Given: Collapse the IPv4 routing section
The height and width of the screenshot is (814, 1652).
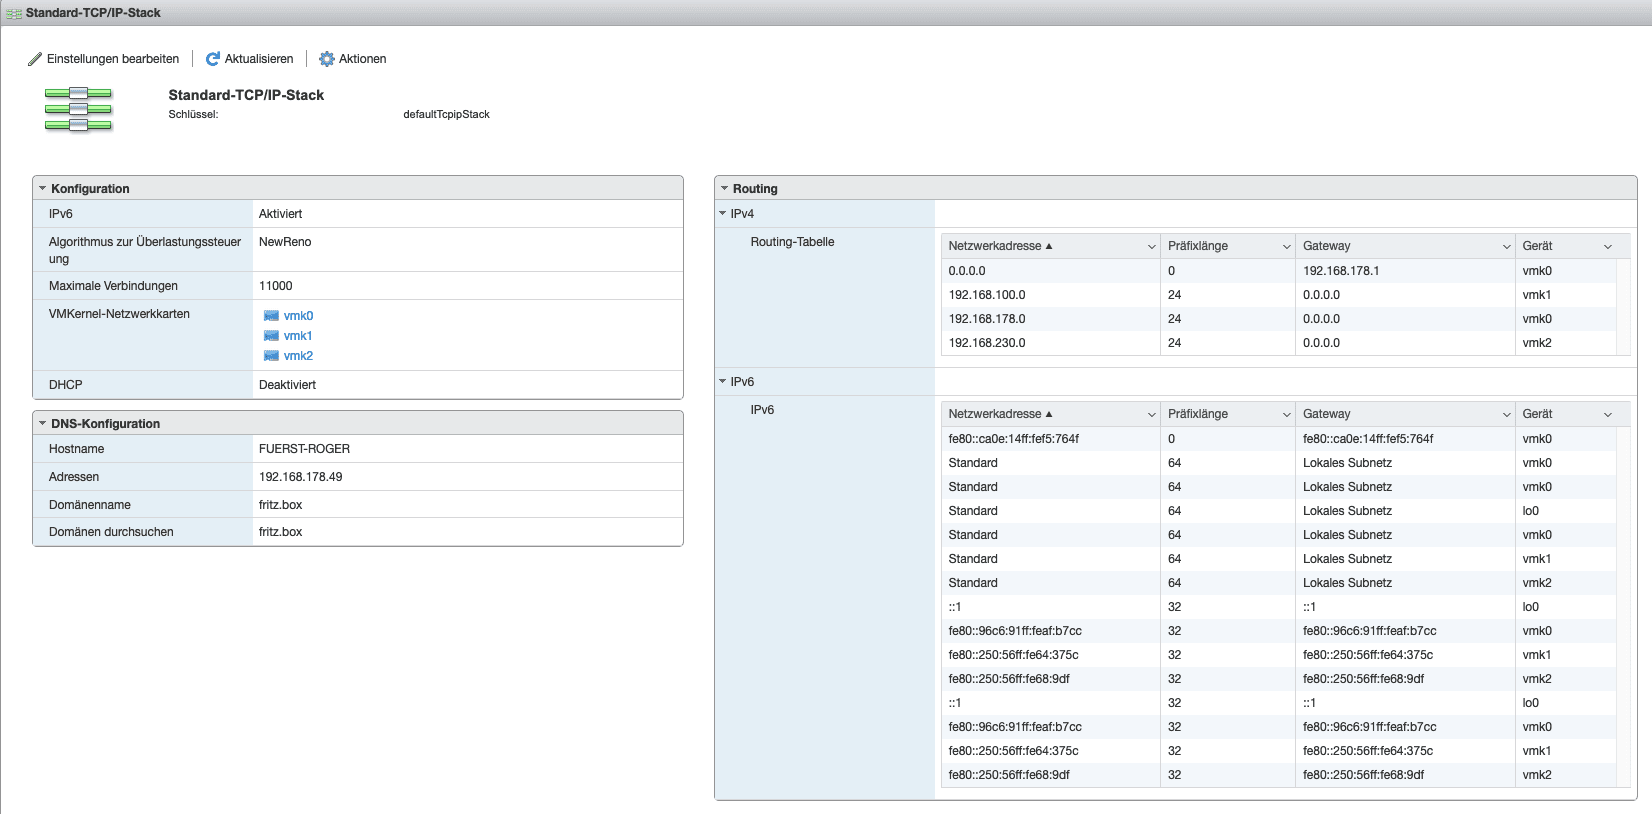Looking at the screenshot, I should (723, 213).
